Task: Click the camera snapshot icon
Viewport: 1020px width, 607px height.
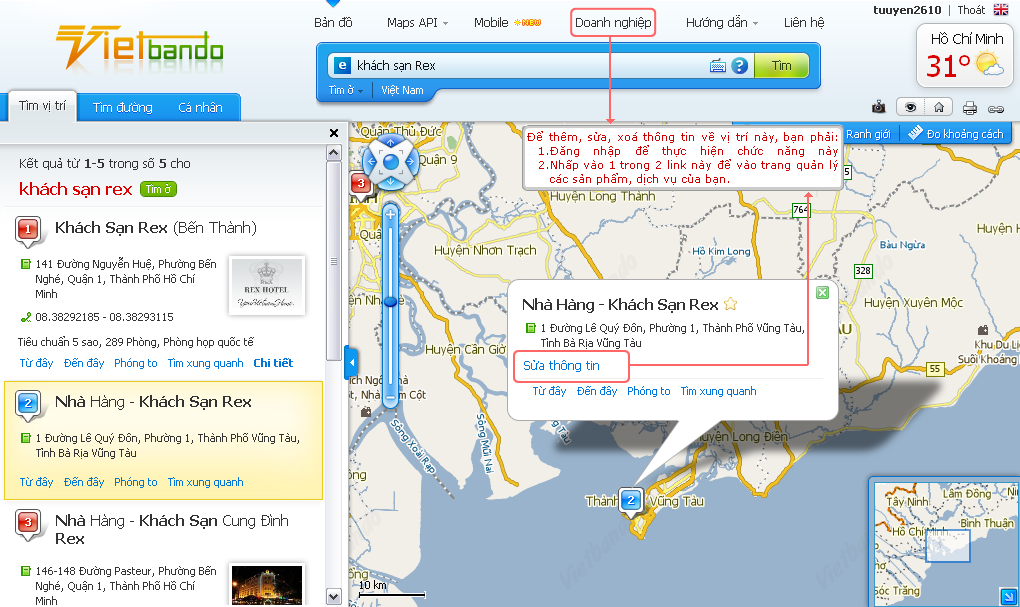Action: [879, 107]
